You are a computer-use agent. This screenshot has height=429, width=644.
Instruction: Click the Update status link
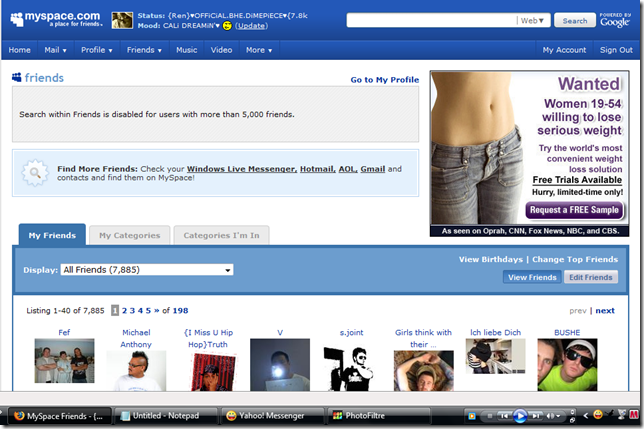[251, 26]
